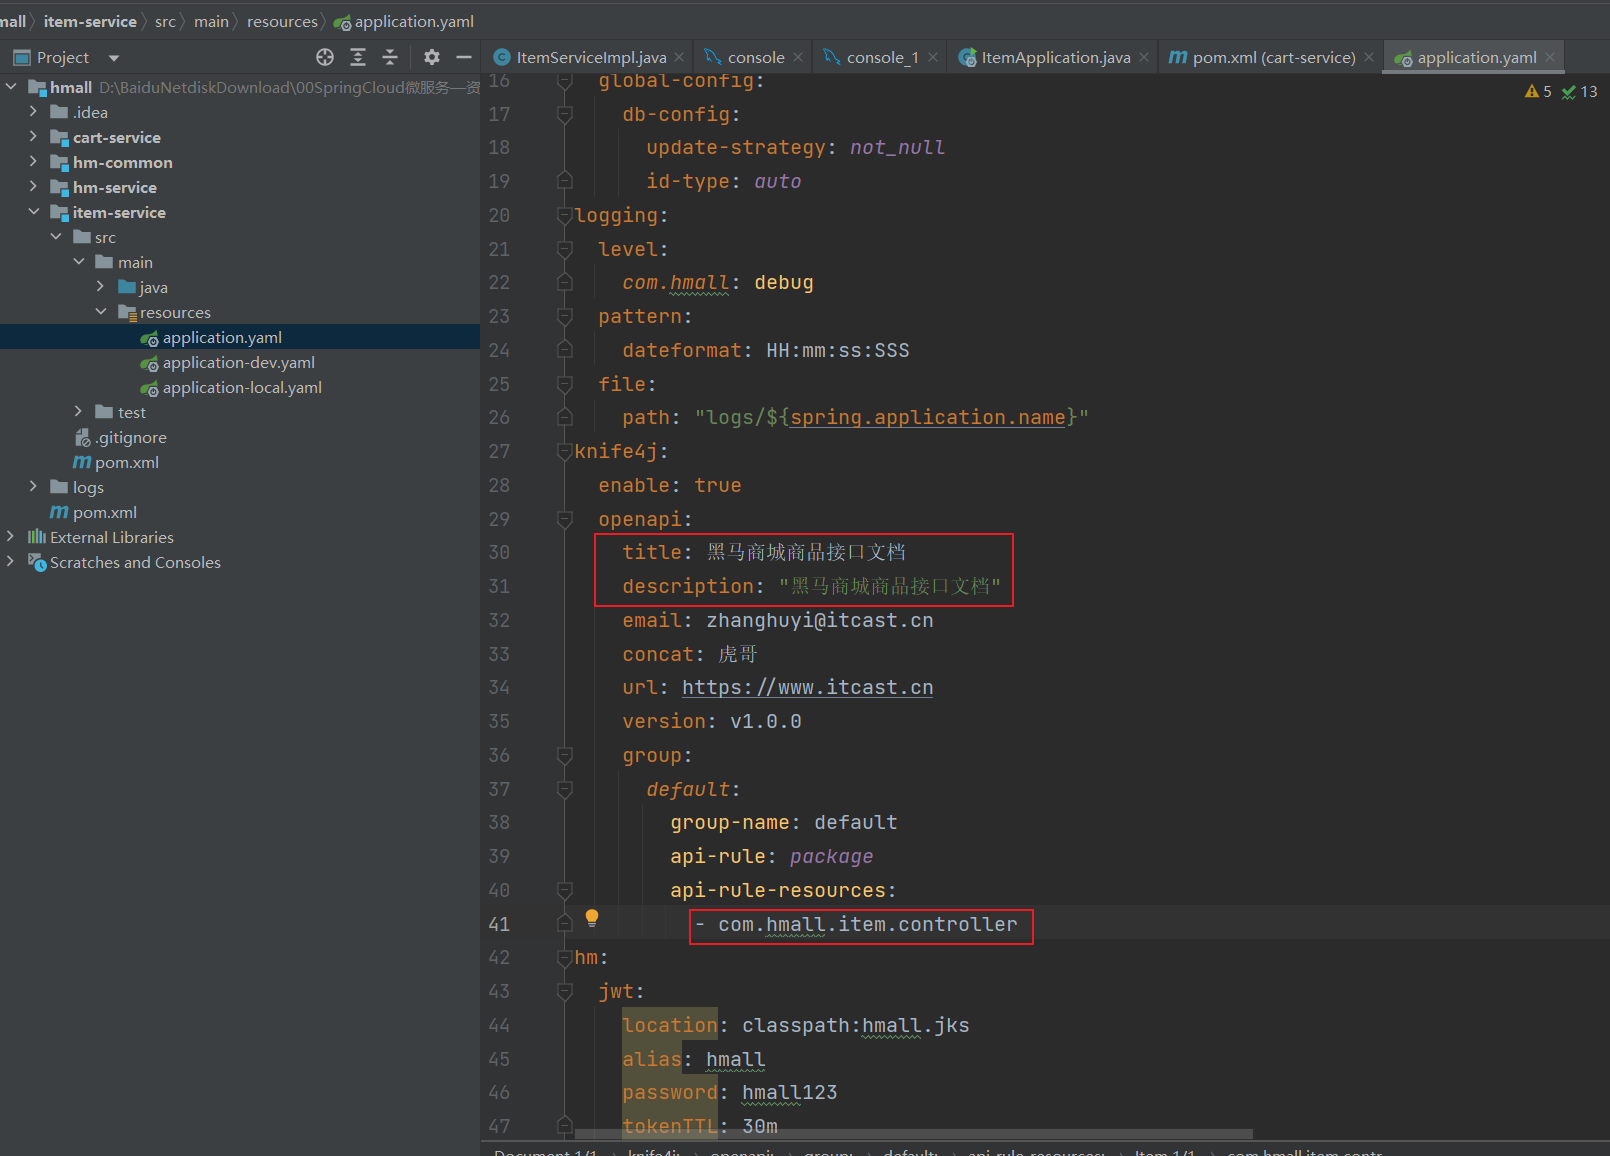Click the editor horizontal scrollbar
The height and width of the screenshot is (1156, 1610).
pos(914,1134)
